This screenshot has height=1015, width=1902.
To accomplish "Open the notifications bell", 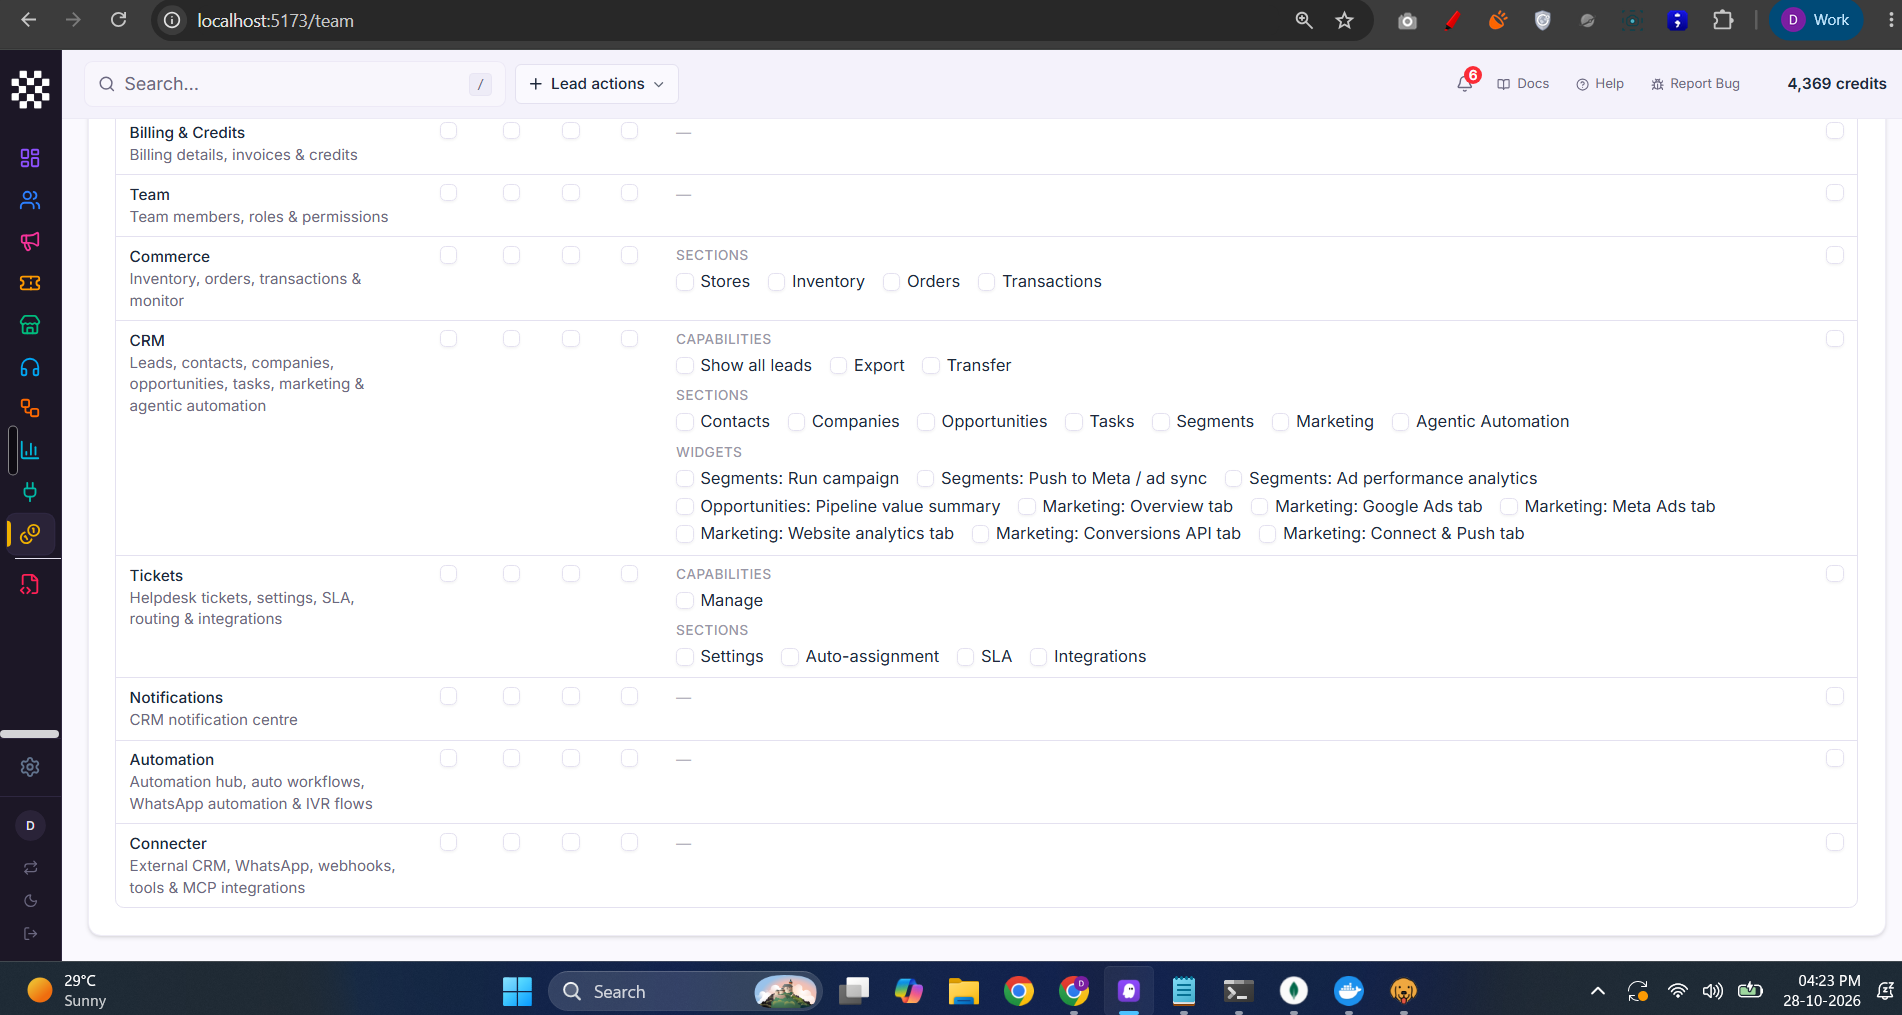I will 1465,84.
